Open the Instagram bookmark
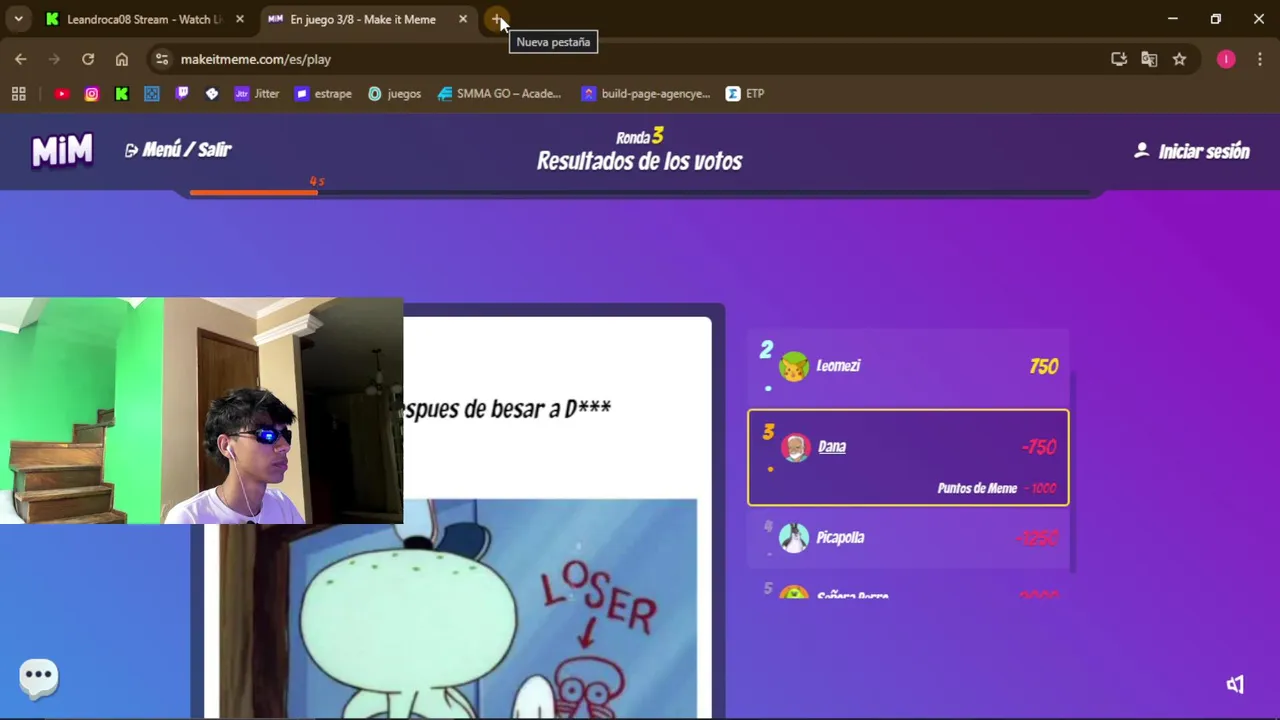Viewport: 1280px width, 720px height. point(92,94)
